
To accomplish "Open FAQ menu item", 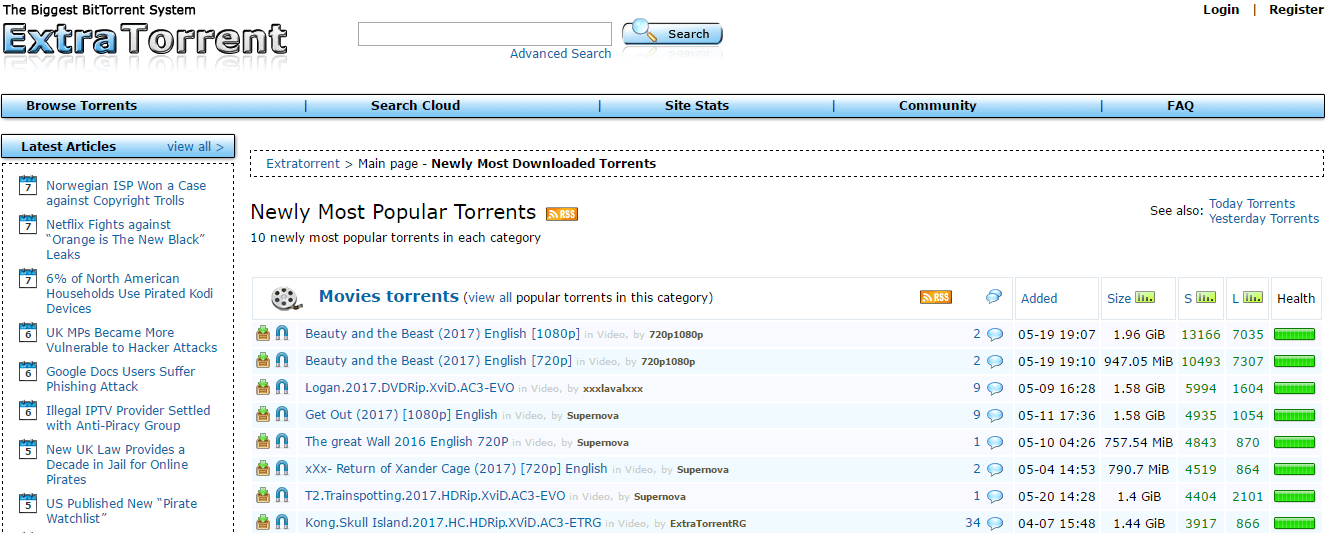I will (1180, 106).
